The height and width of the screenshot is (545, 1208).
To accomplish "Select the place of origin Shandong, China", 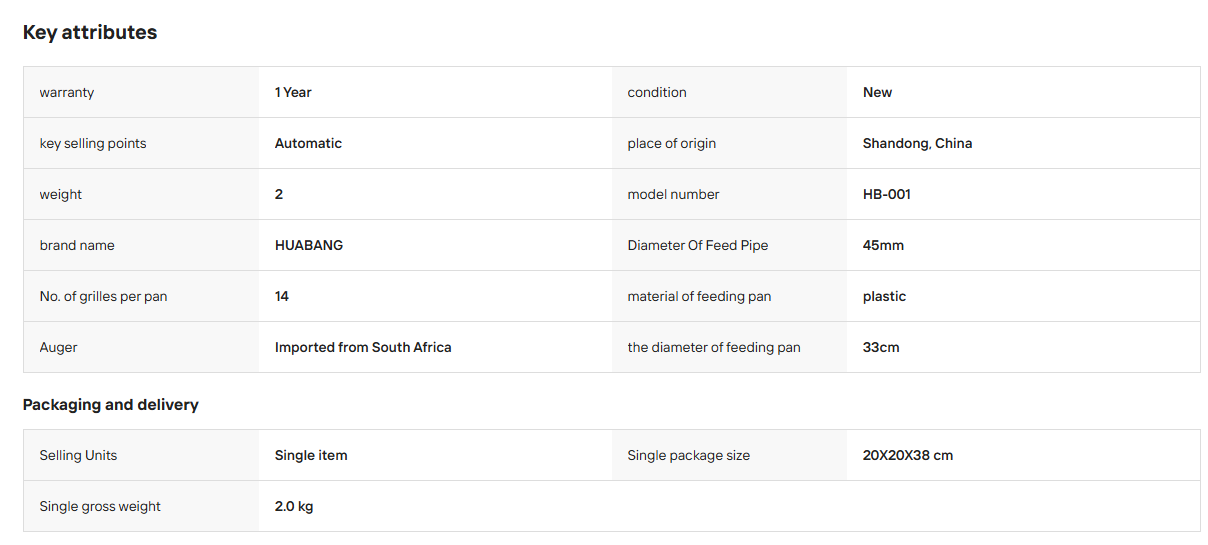I will point(917,143).
